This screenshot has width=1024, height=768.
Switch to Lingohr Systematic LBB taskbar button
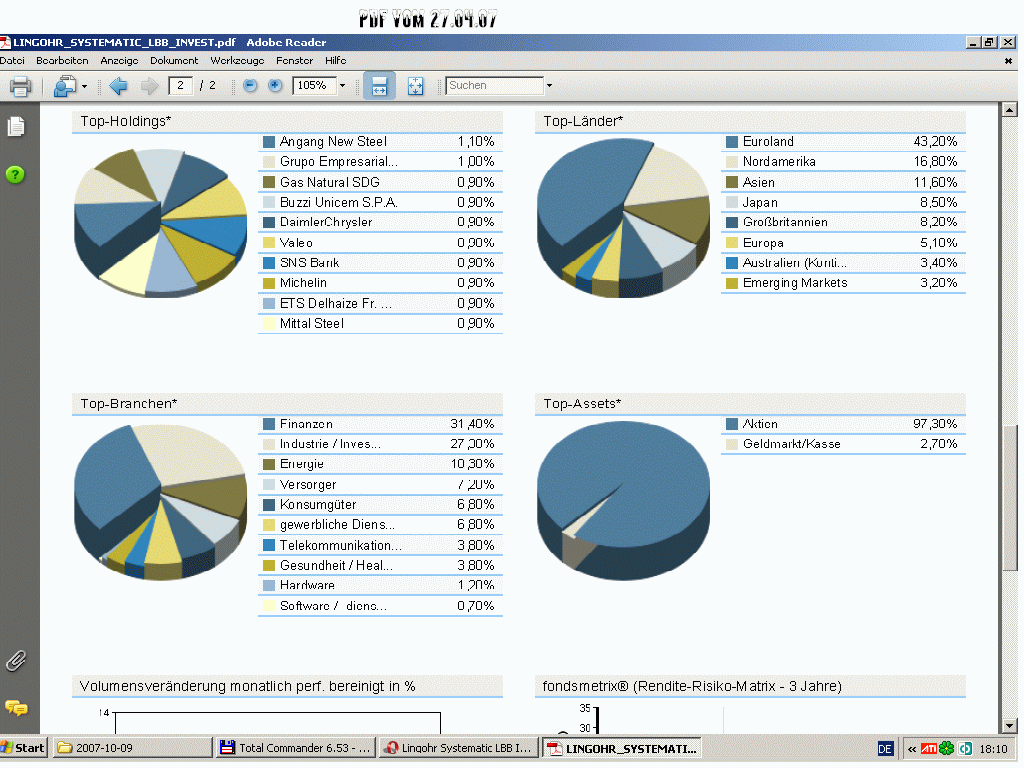click(x=459, y=748)
